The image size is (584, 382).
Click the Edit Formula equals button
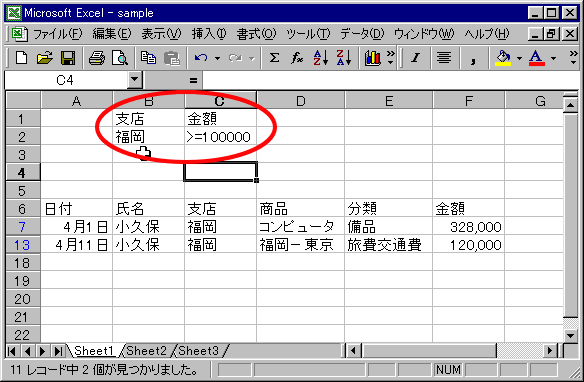tap(193, 80)
